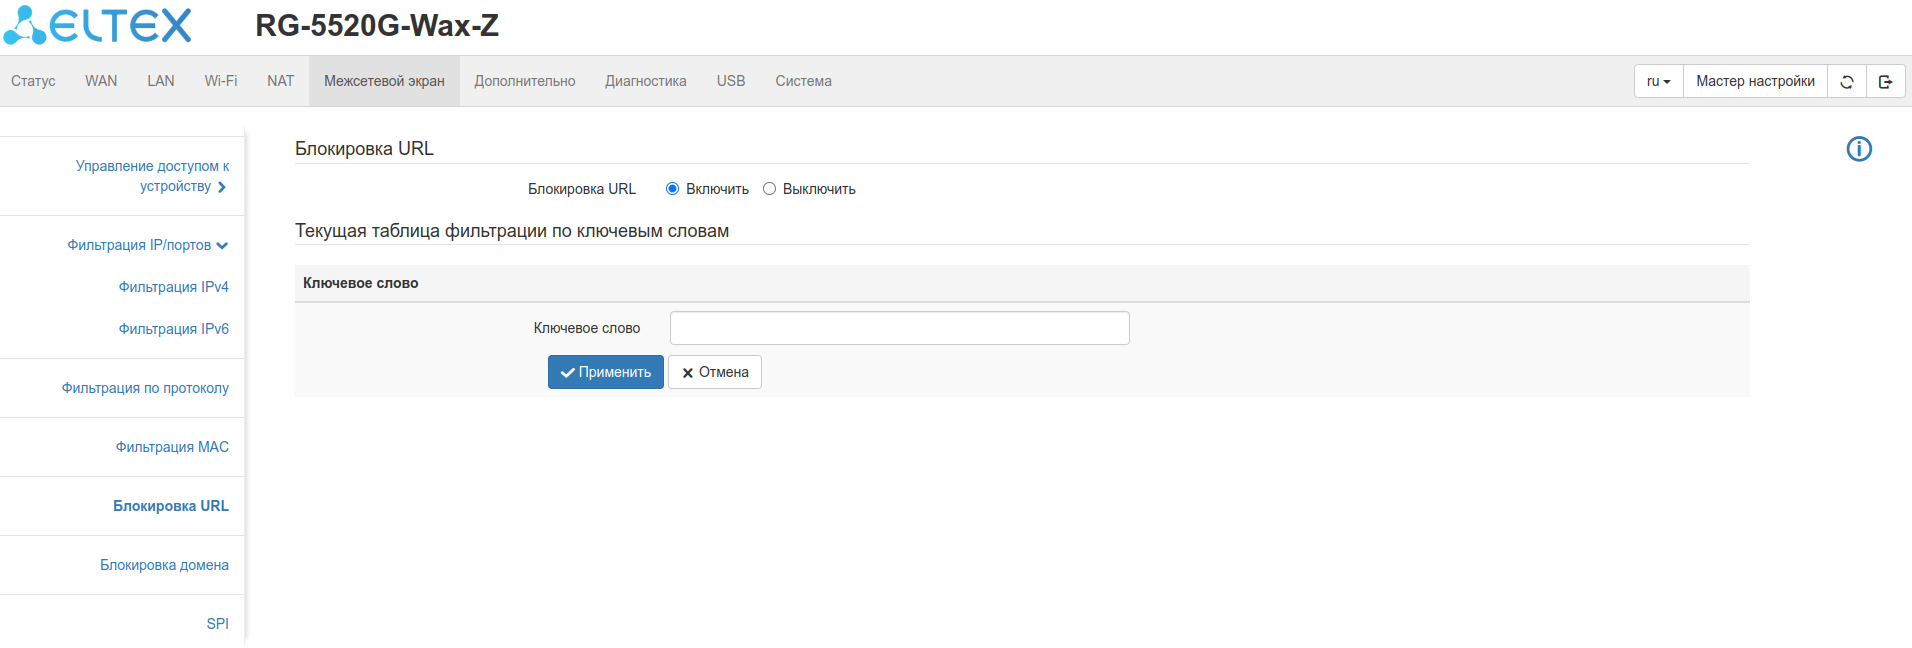Switch to the Диагностика tab
Viewport: 1912px width, 648px height.
pyautogui.click(x=645, y=81)
